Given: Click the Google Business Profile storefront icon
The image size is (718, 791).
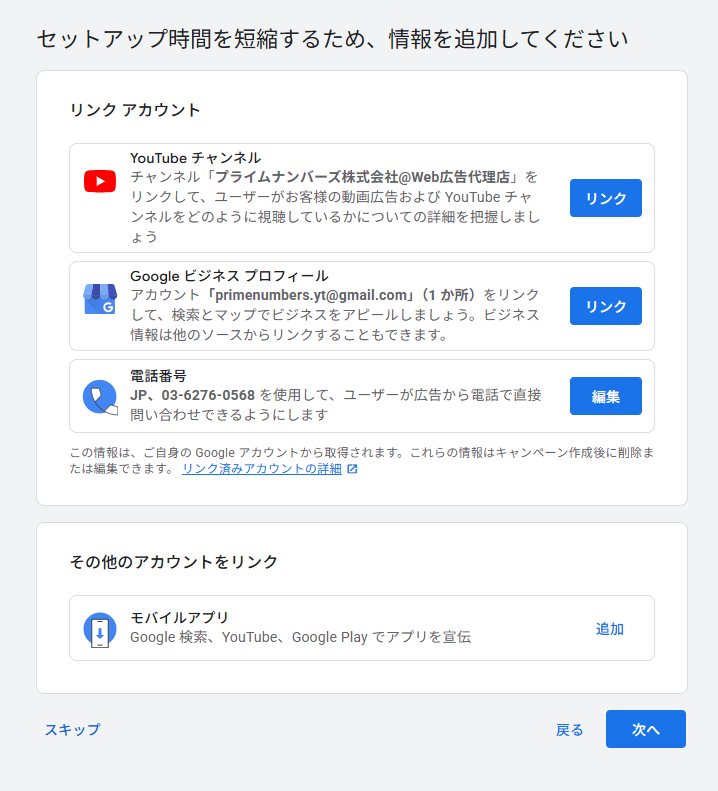Looking at the screenshot, I should pos(99,299).
